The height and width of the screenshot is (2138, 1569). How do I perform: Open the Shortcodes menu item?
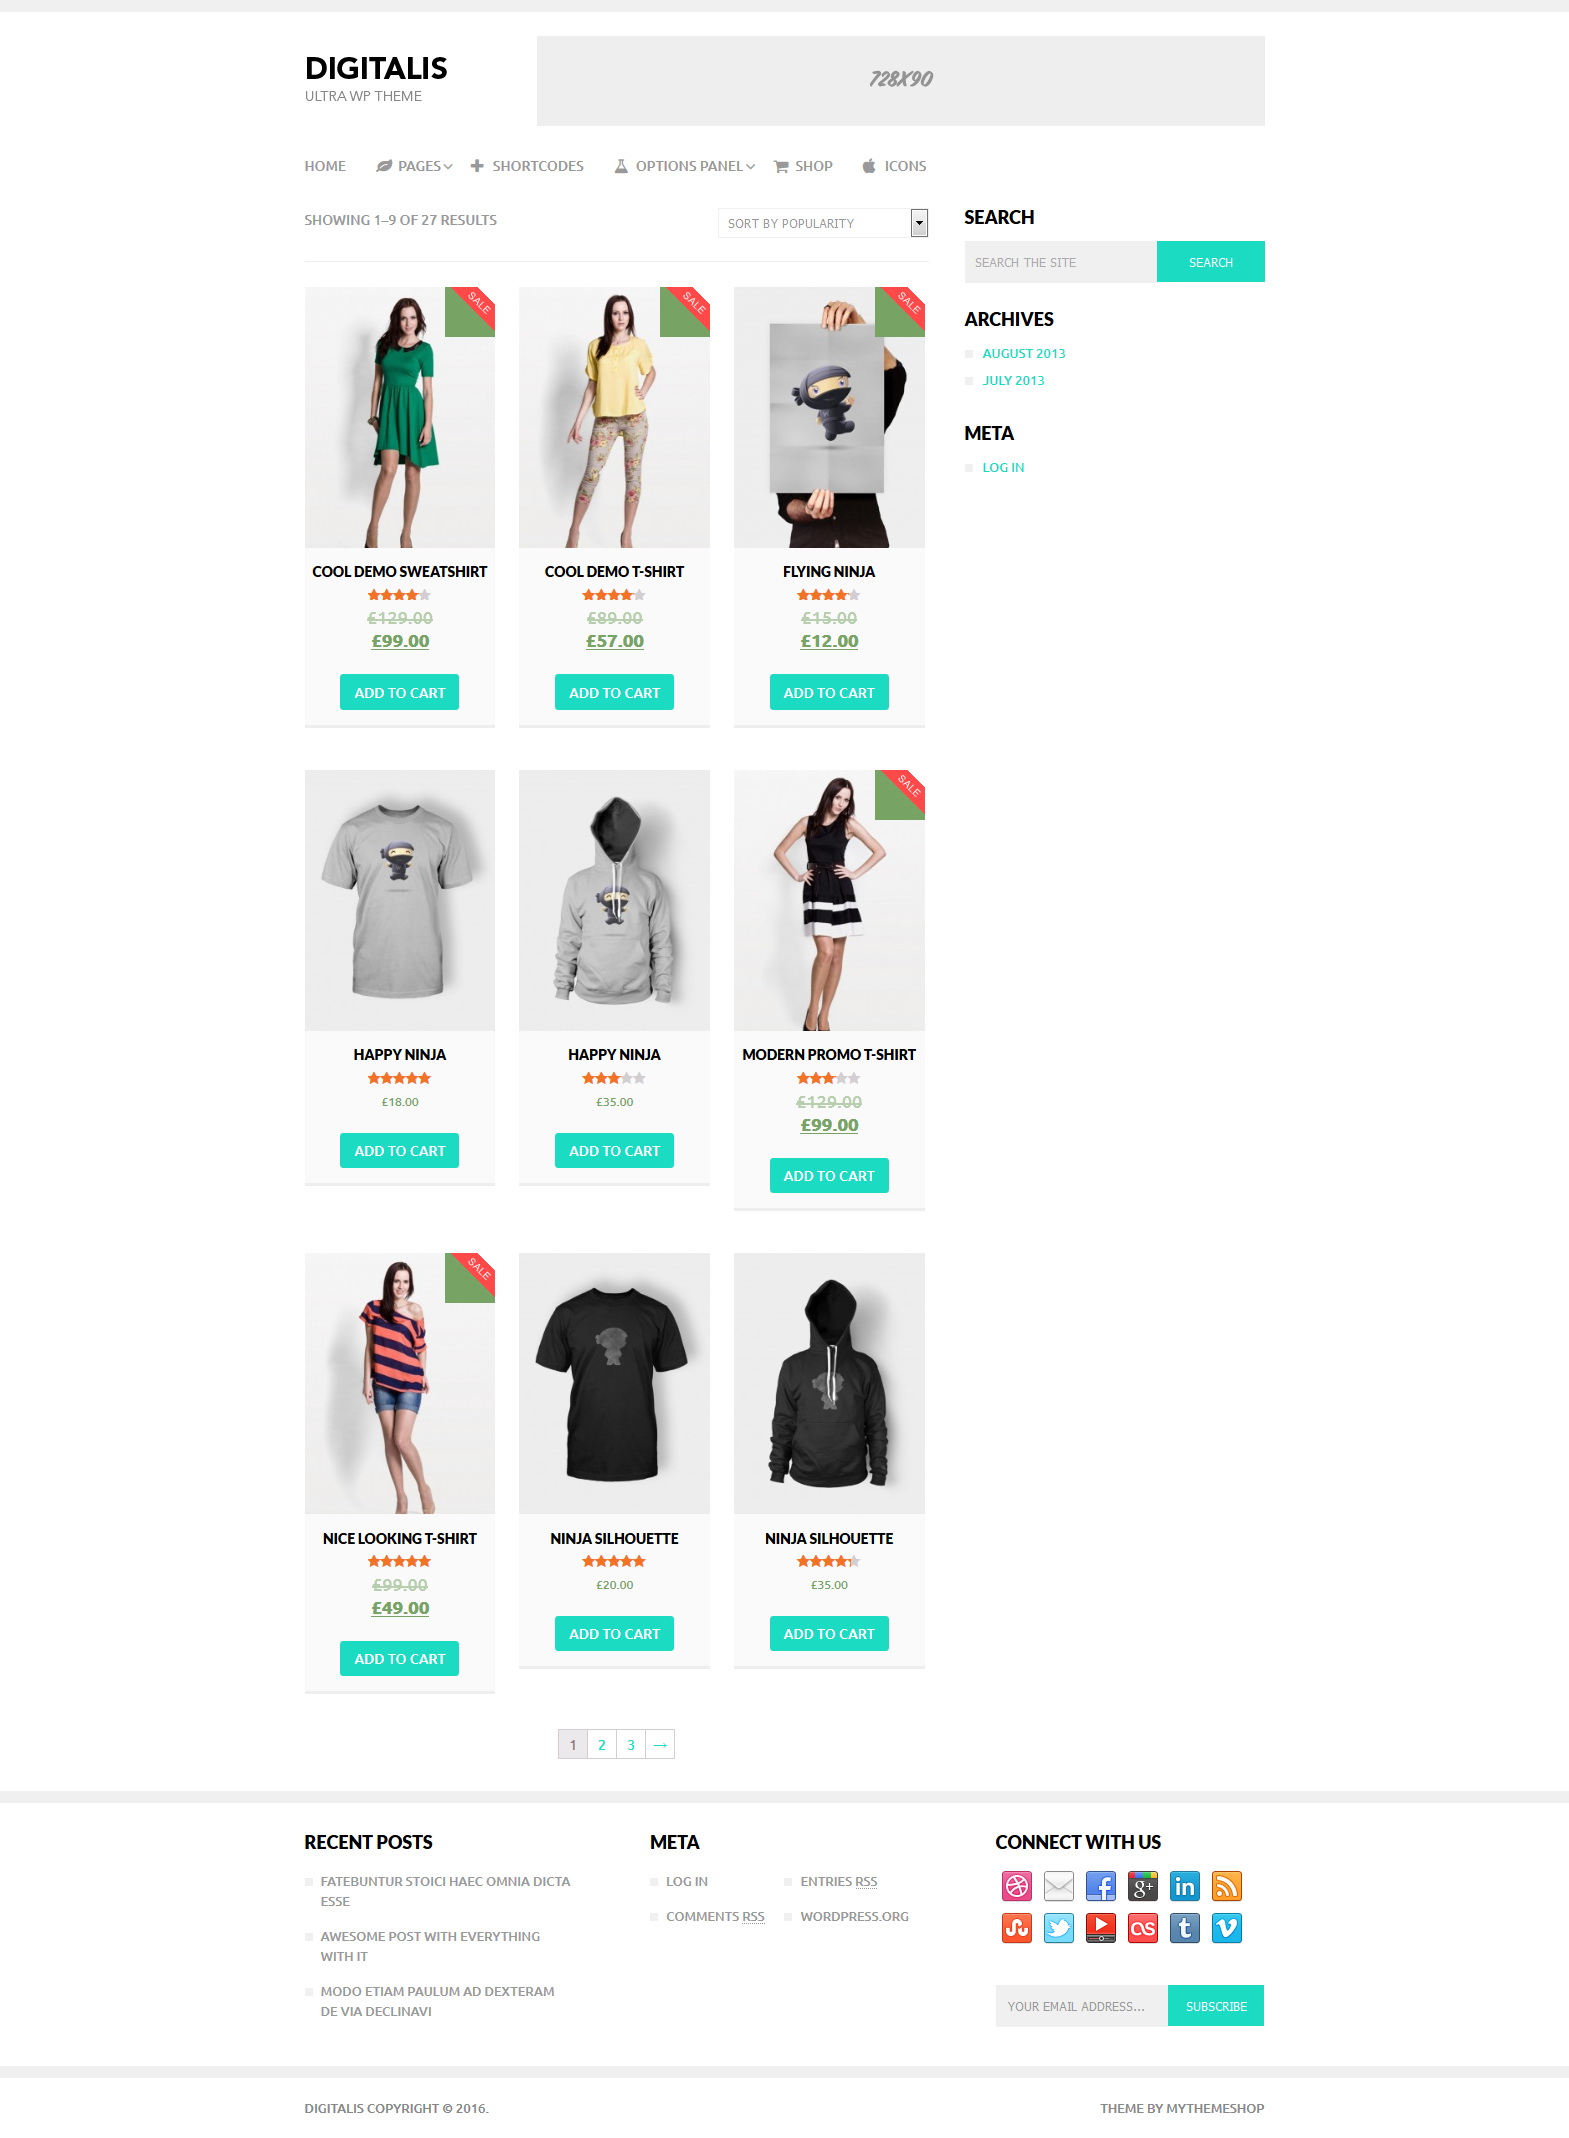pyautogui.click(x=527, y=166)
